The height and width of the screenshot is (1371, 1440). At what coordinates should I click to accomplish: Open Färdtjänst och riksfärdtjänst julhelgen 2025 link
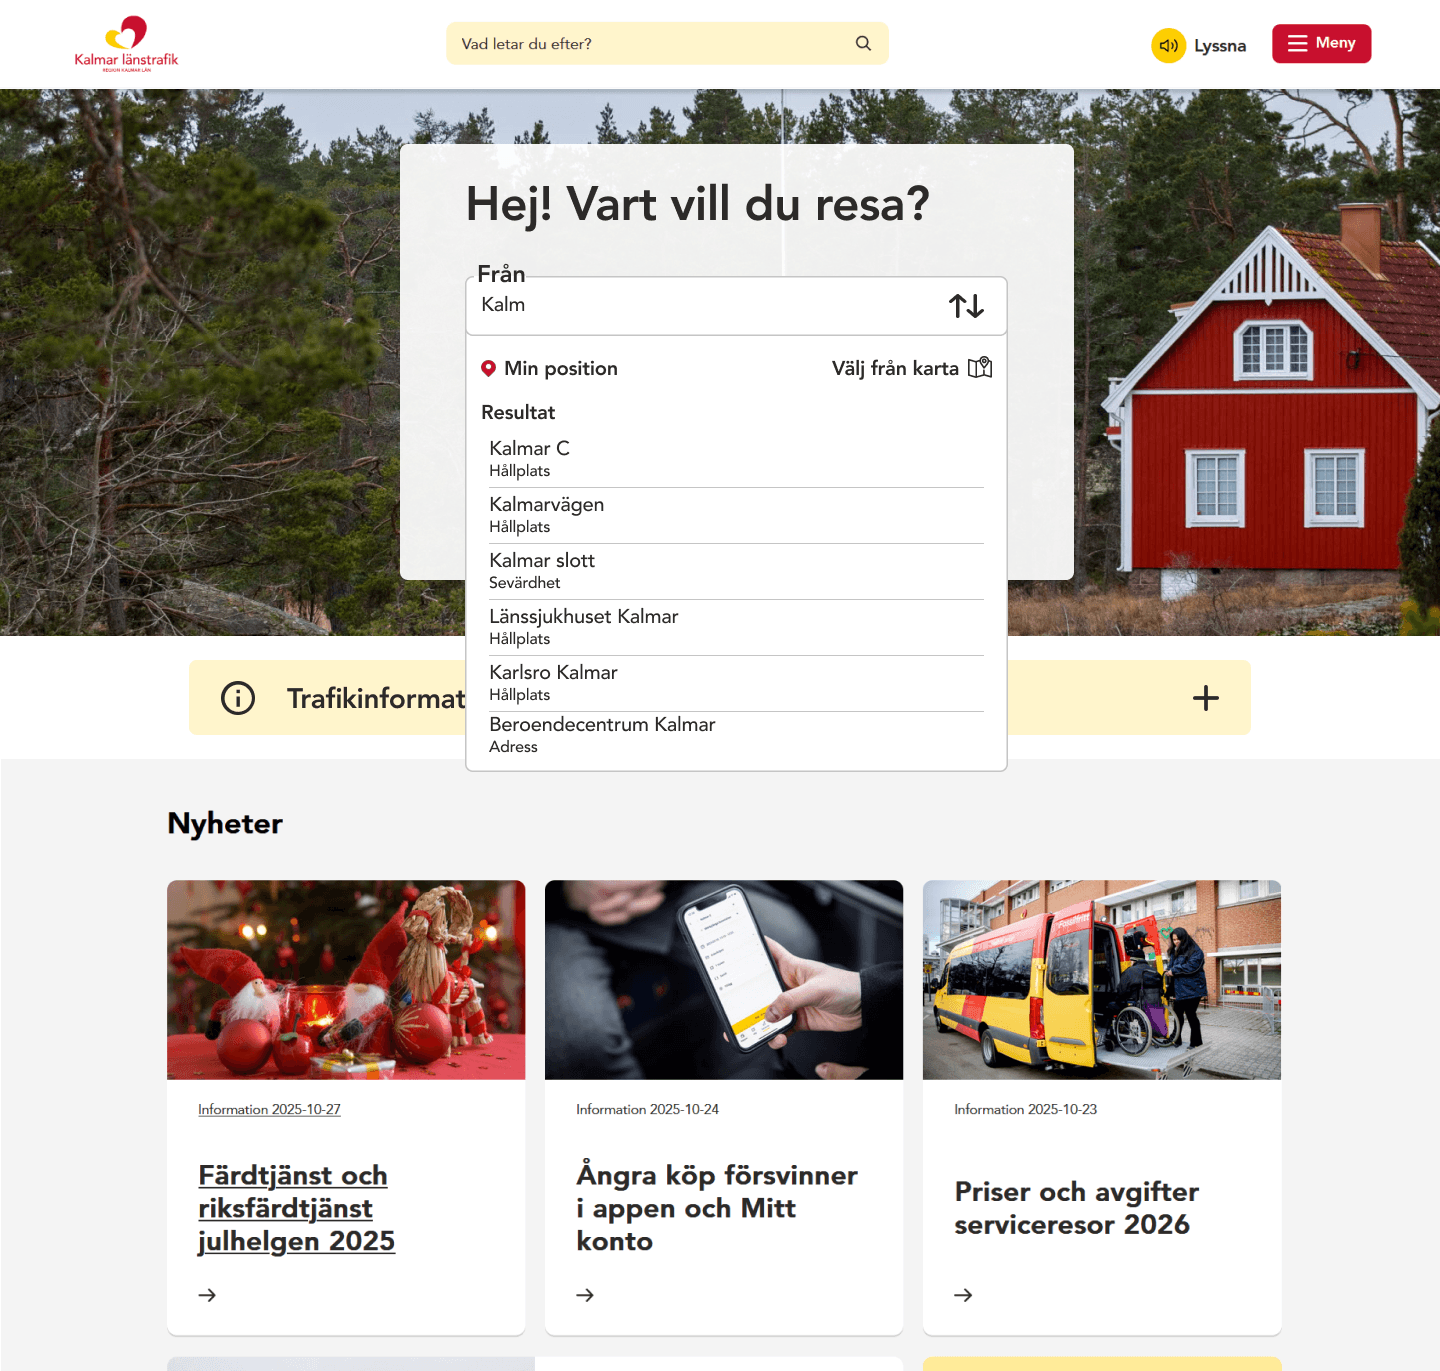coord(297,1208)
